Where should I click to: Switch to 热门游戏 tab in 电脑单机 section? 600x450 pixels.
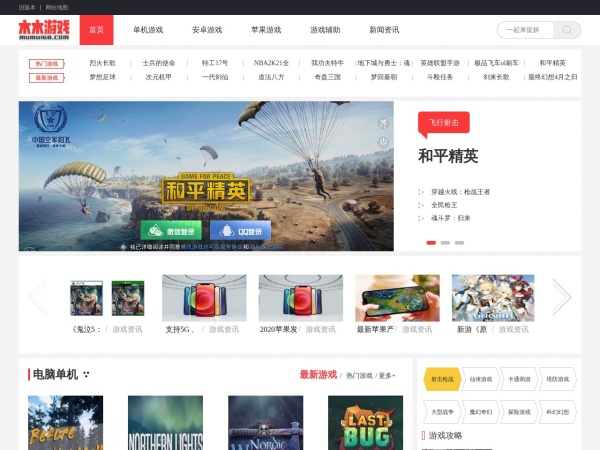pos(359,376)
